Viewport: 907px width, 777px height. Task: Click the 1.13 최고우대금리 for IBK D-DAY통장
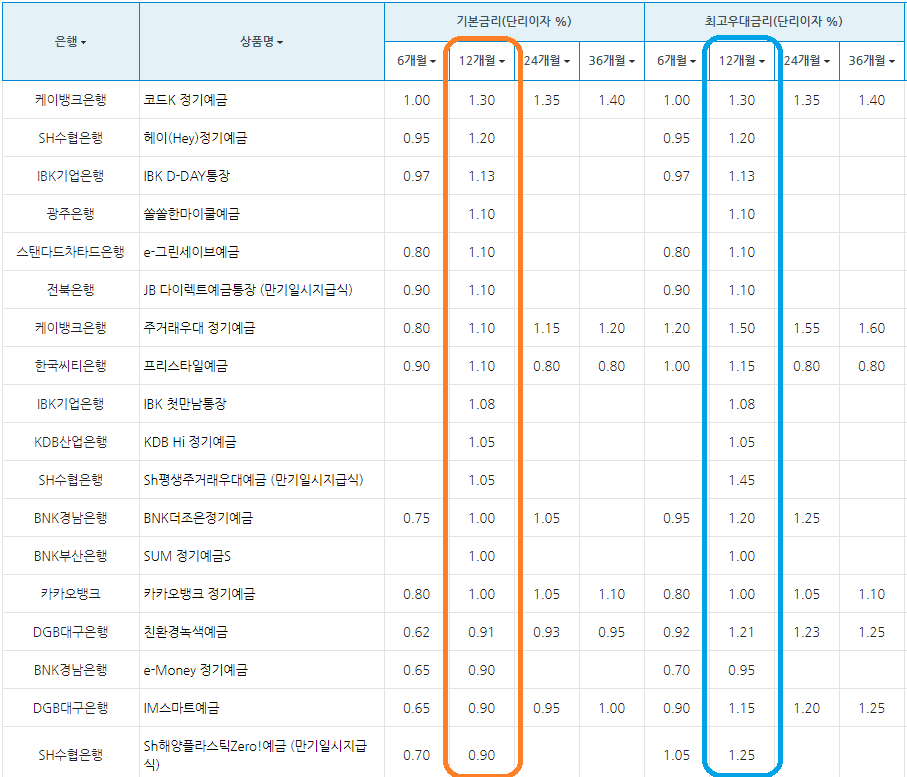point(742,176)
